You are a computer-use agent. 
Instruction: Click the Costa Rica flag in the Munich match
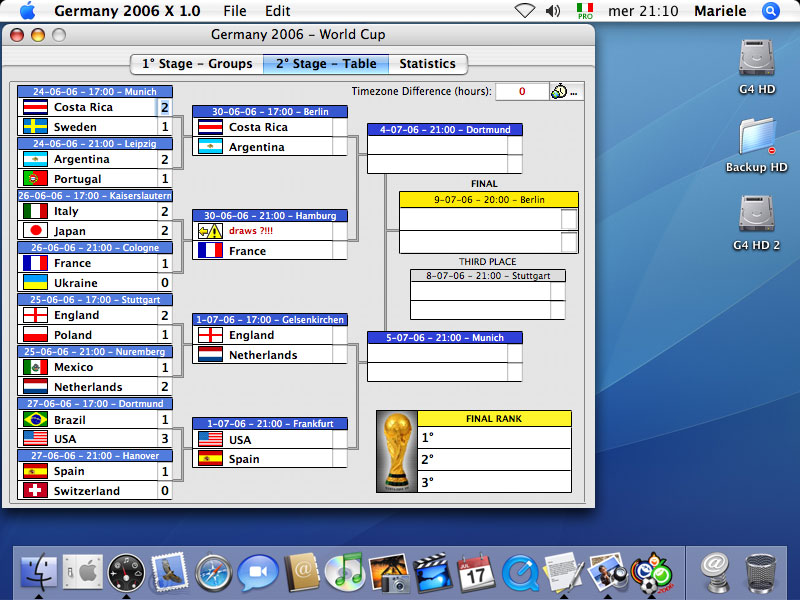[35, 107]
